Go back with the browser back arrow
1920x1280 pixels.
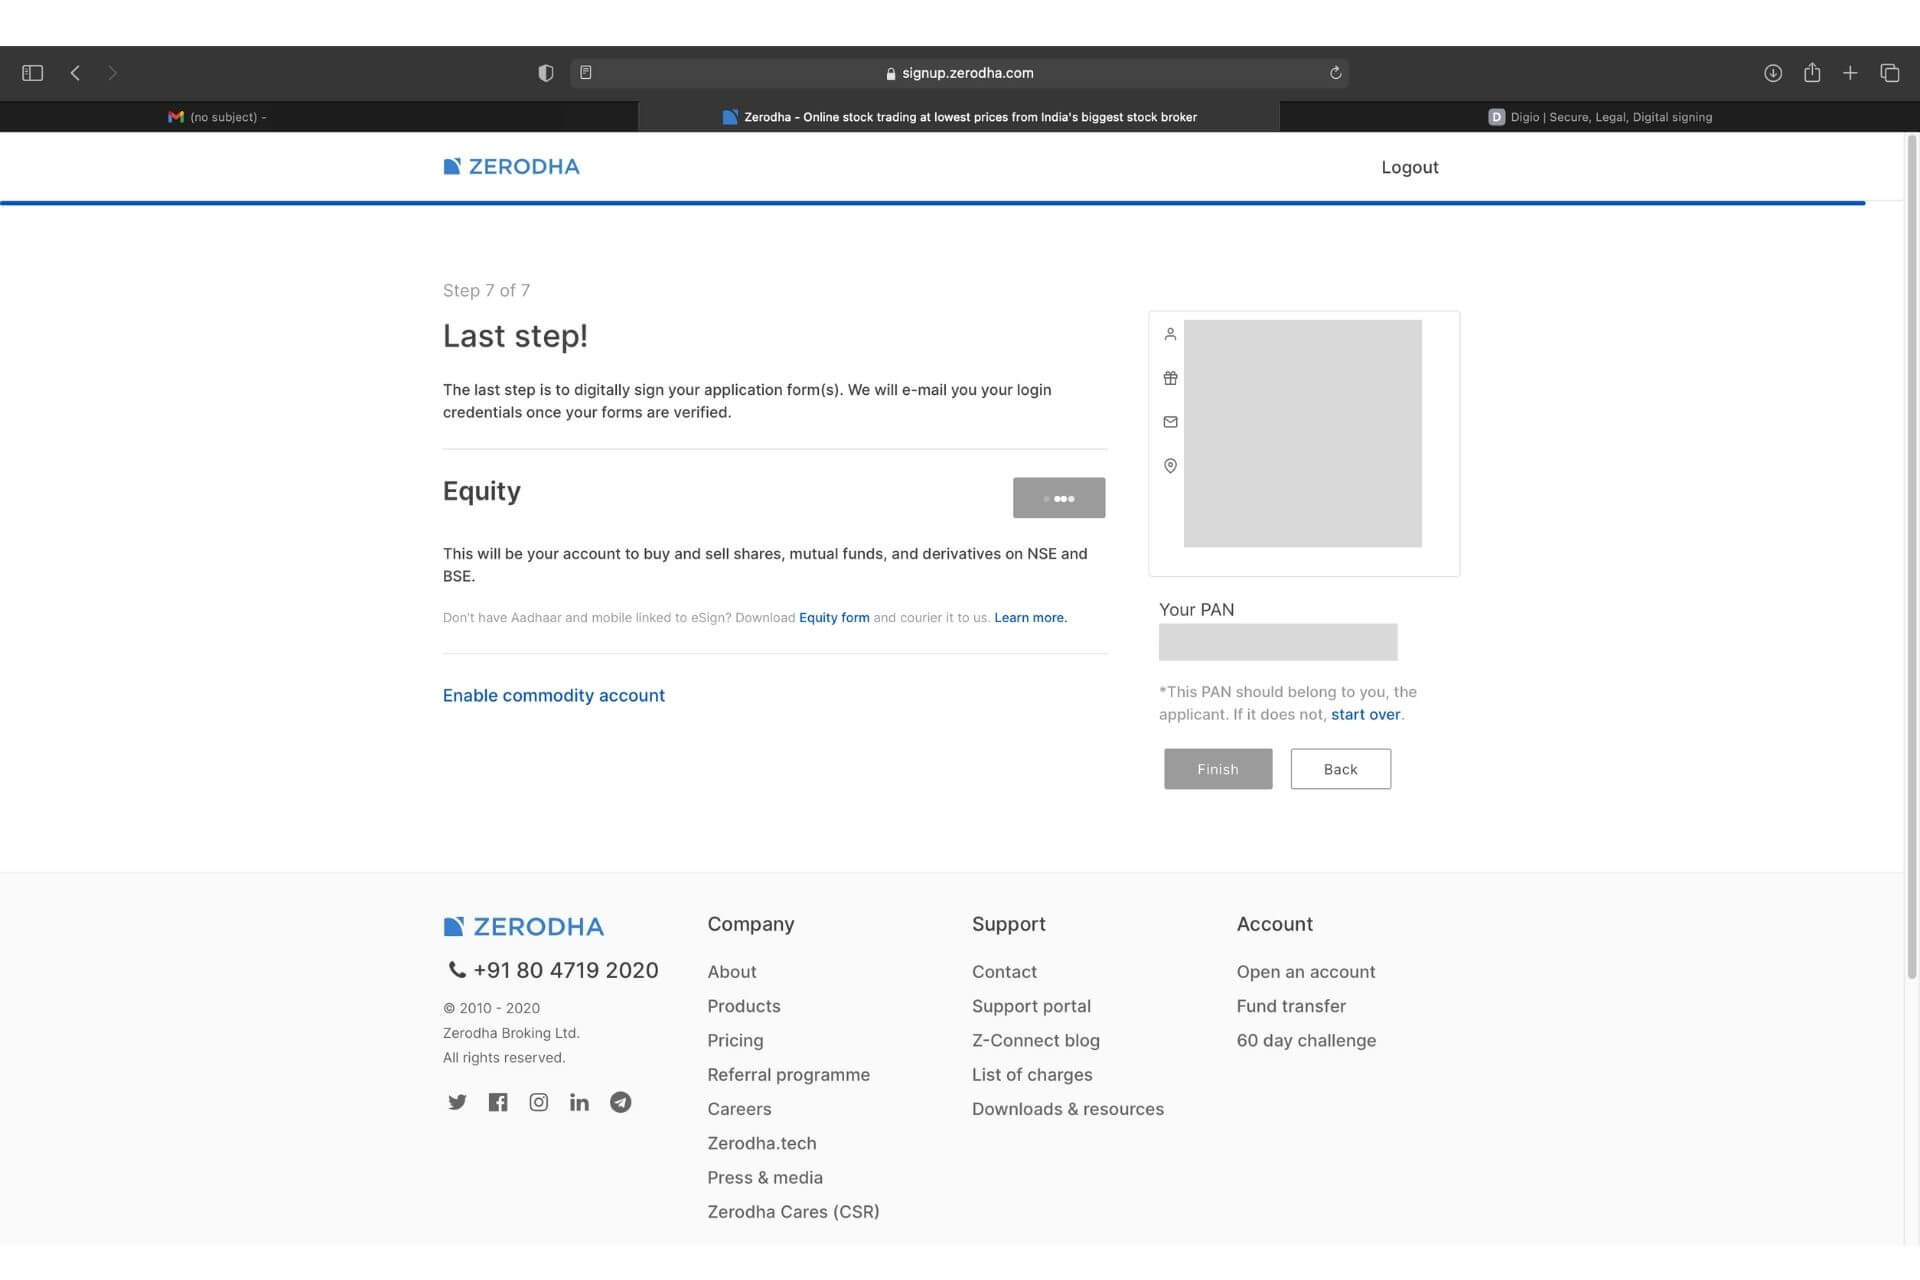(x=75, y=73)
